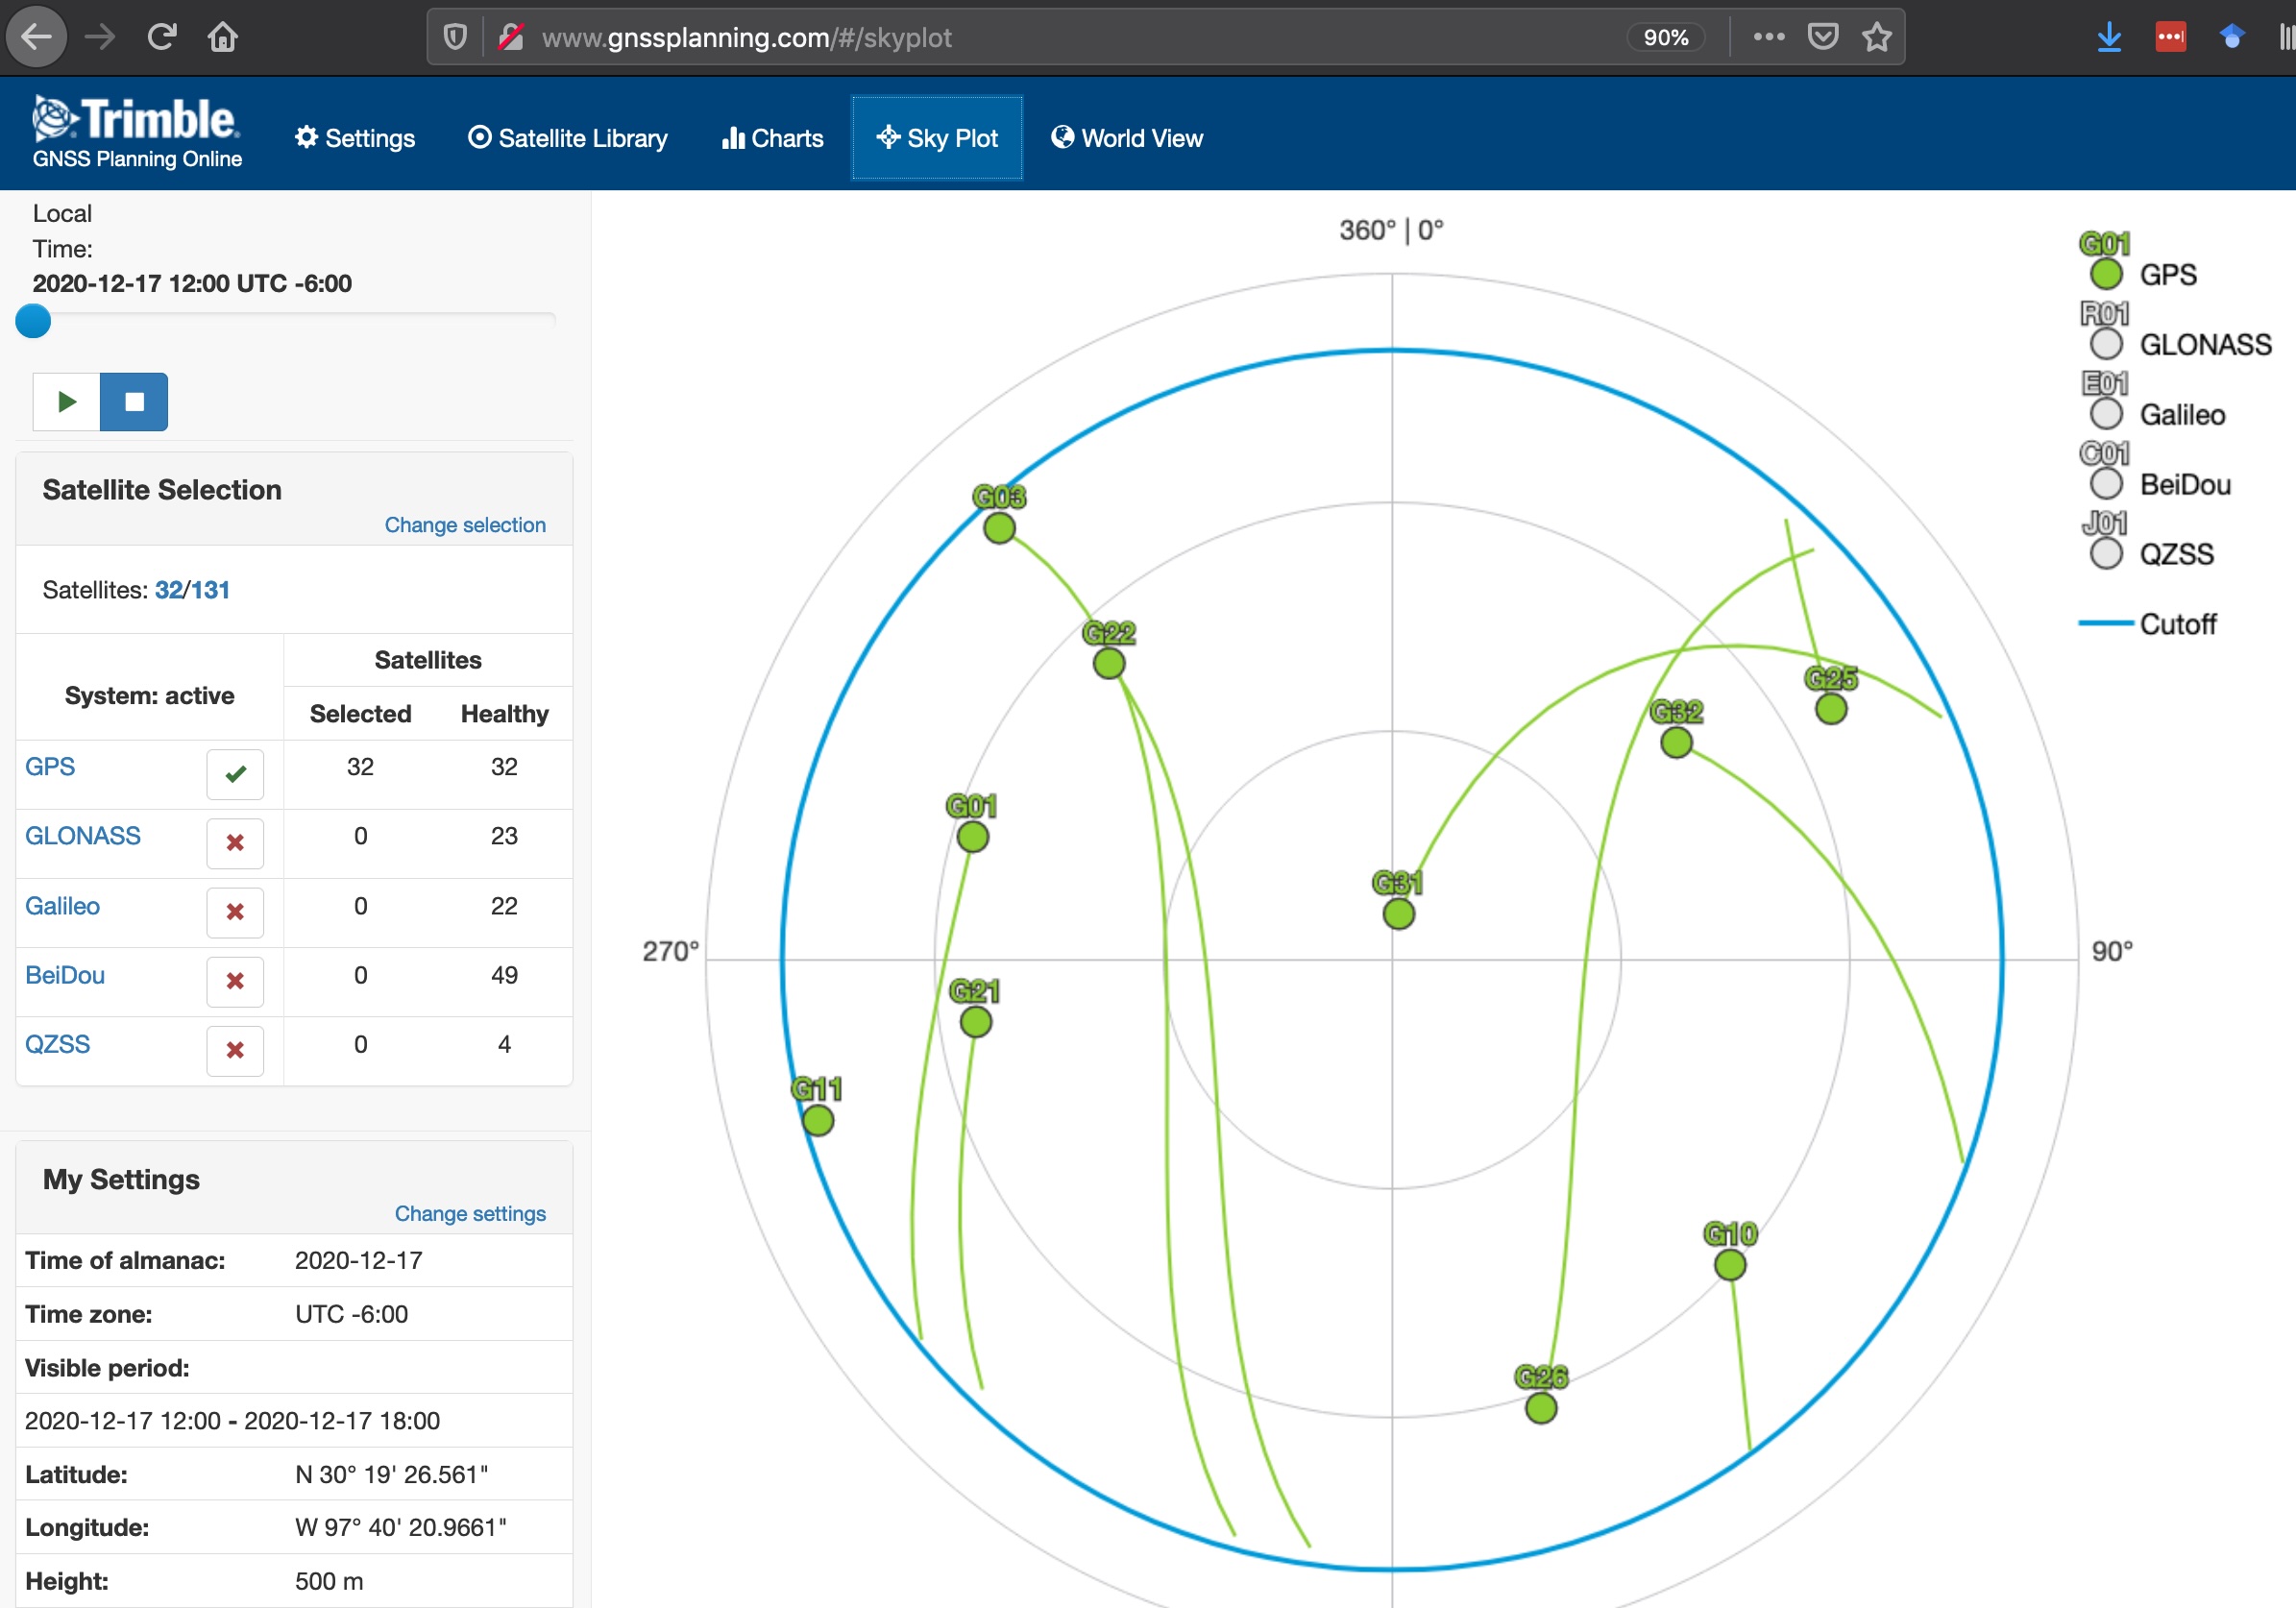2296x1608 pixels.
Task: Open the World View tab
Action: click(1127, 138)
